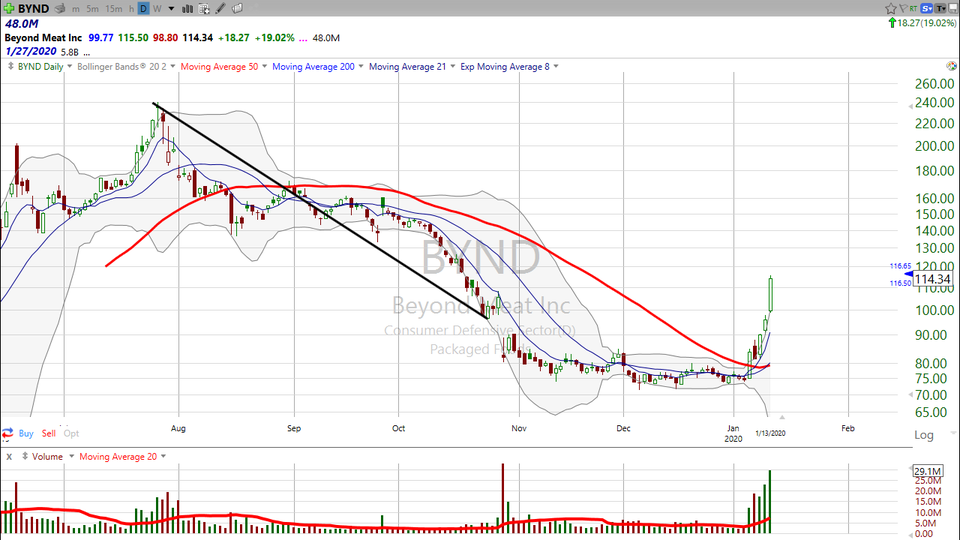Click the 18.27(19.02%) change value
The height and width of the screenshot is (540, 960).
(x=926, y=23)
